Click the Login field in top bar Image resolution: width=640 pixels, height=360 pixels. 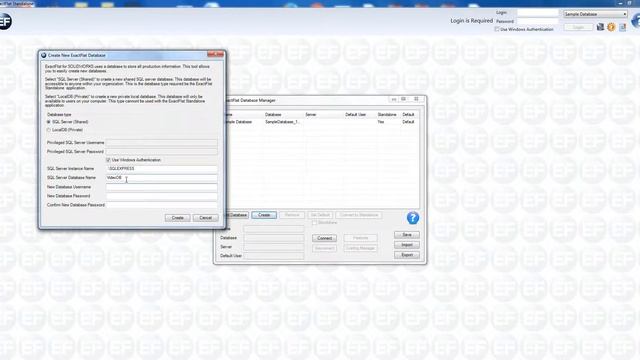(538, 13)
